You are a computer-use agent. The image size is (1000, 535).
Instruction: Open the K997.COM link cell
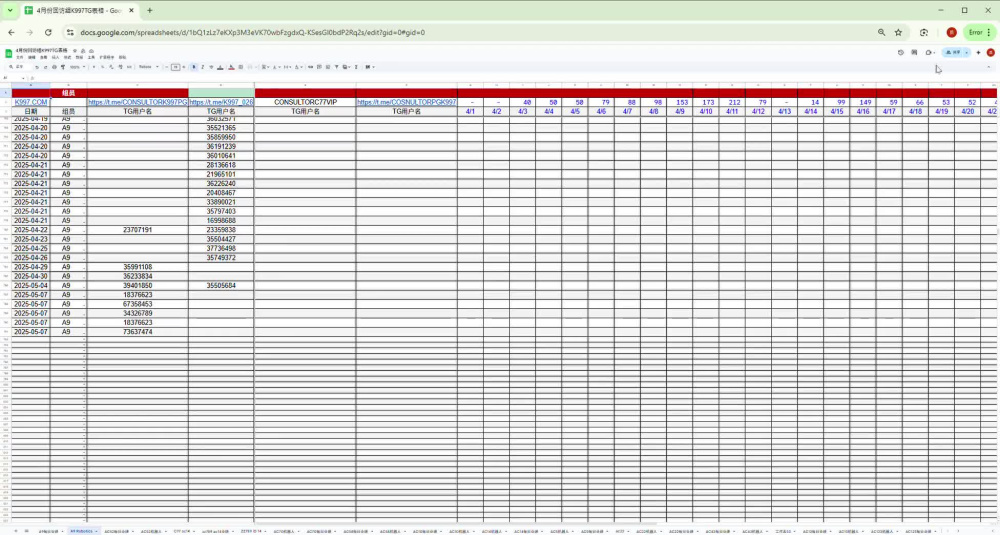31,102
